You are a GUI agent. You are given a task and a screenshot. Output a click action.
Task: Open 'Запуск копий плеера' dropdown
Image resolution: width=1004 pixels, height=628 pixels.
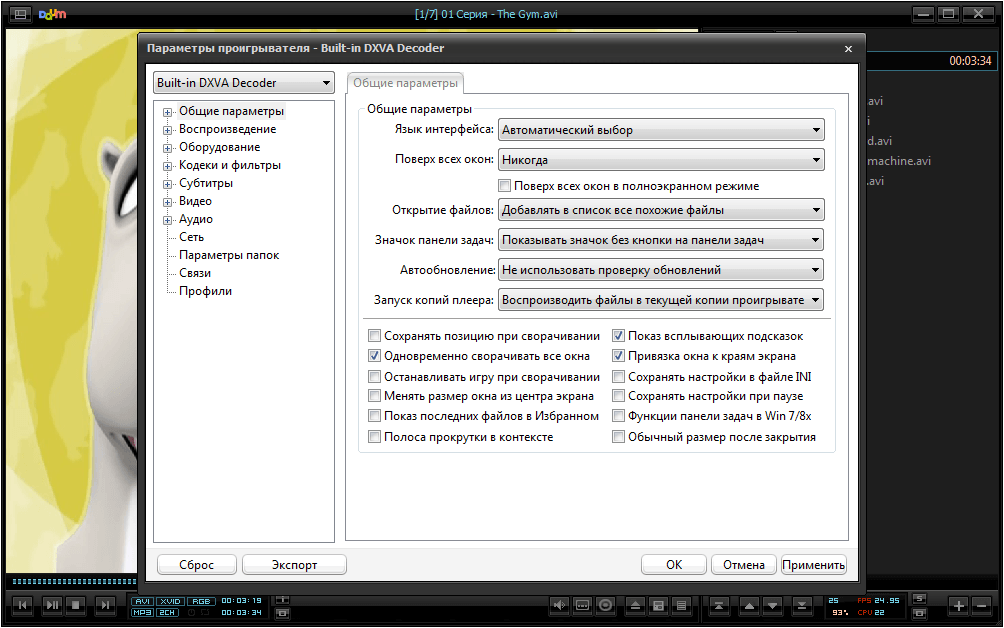pyautogui.click(x=661, y=300)
